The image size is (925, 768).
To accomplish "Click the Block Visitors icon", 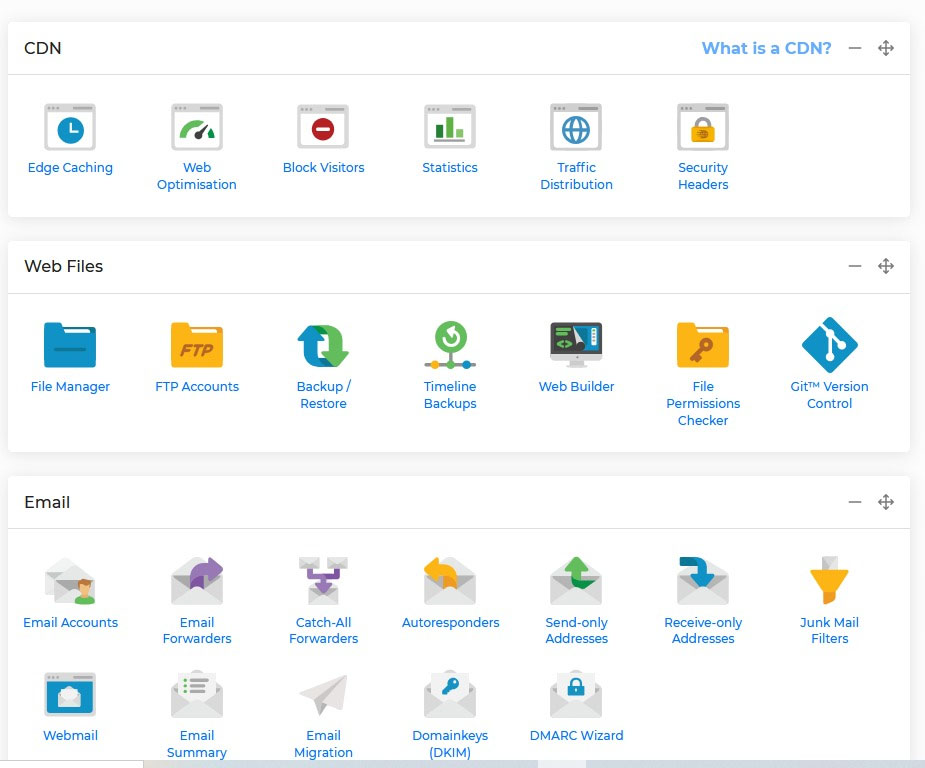I will coord(323,128).
